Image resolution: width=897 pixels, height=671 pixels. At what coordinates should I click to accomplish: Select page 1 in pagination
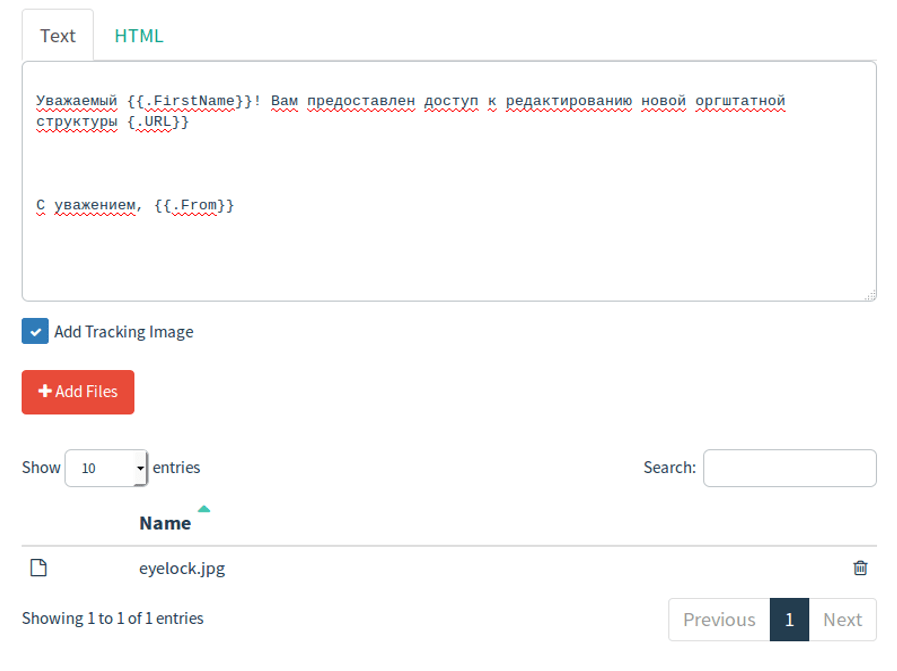(789, 620)
